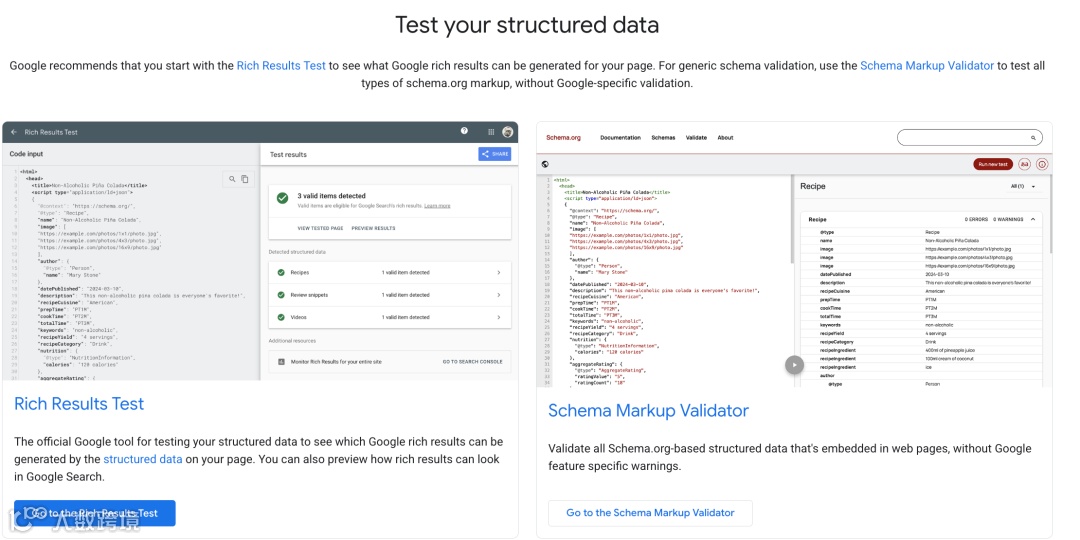Click the magnifier in Schema.org search box
The width and height of the screenshot is (1080, 540).
coord(1033,138)
